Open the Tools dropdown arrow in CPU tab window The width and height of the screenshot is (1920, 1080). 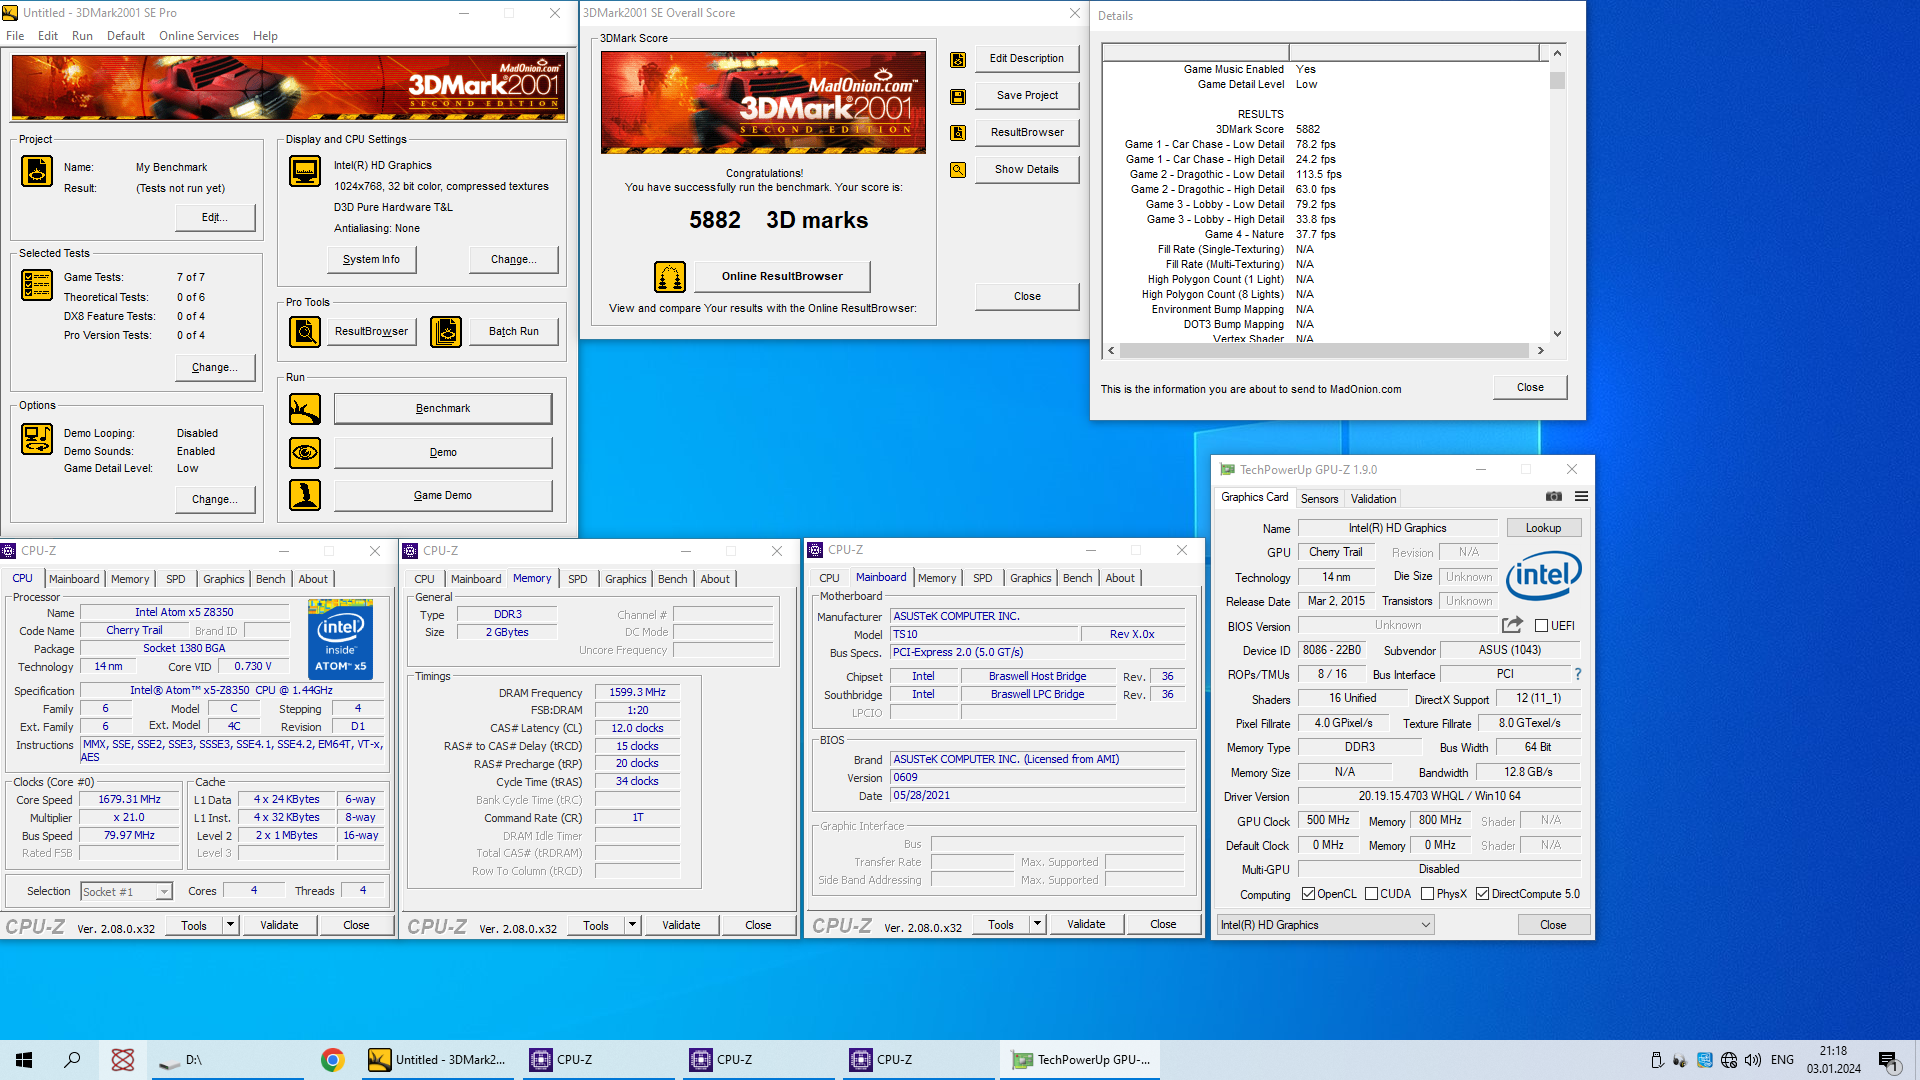(230, 925)
